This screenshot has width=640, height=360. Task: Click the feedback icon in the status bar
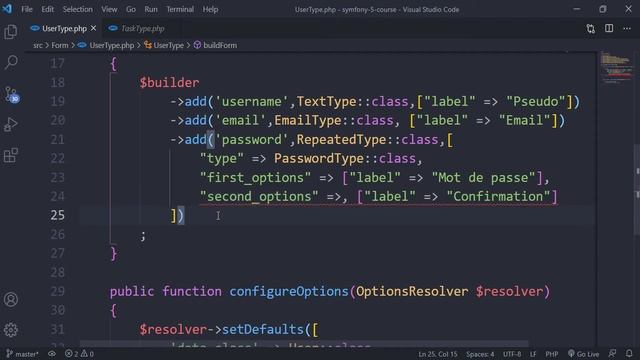pos(612,354)
